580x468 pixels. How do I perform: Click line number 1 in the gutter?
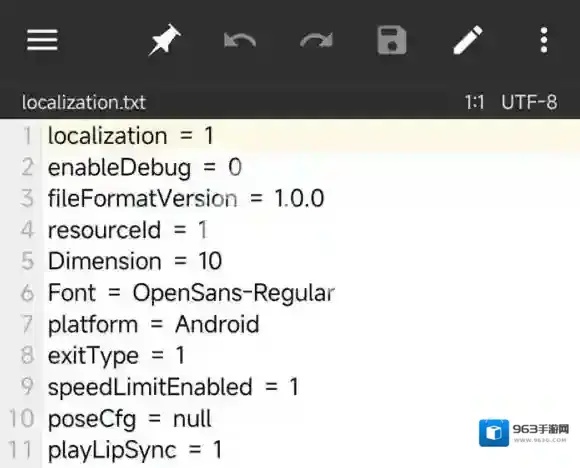pyautogui.click(x=27, y=136)
